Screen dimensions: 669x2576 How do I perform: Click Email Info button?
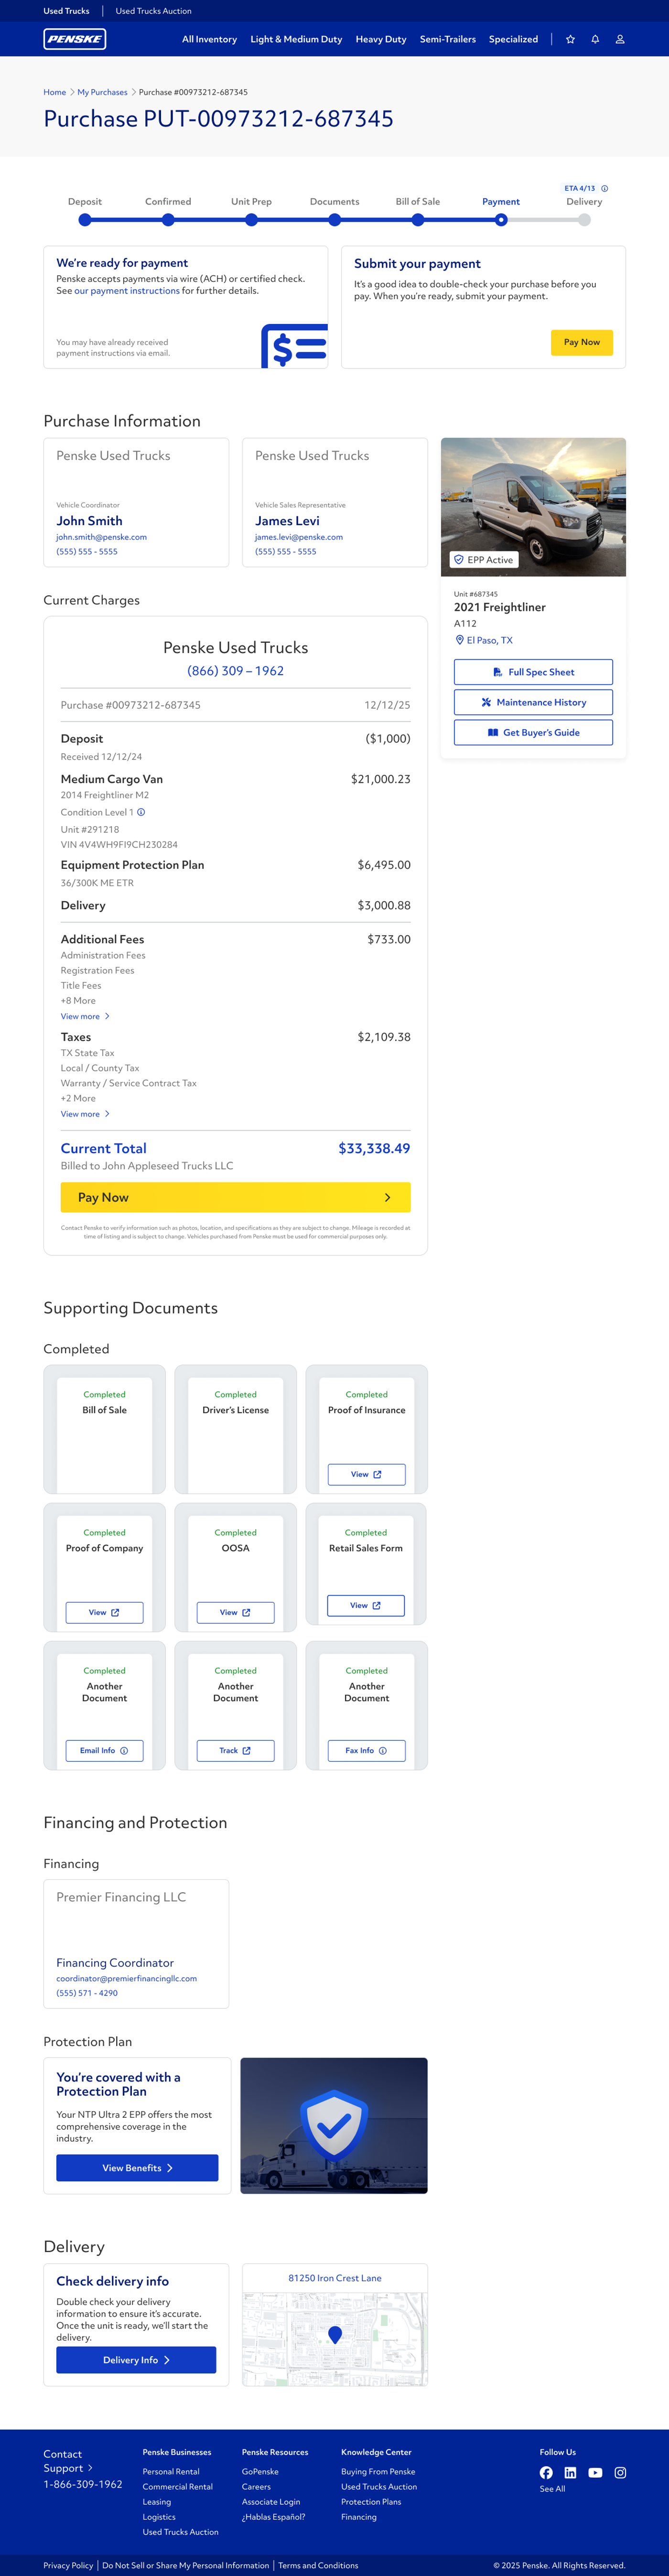104,1750
